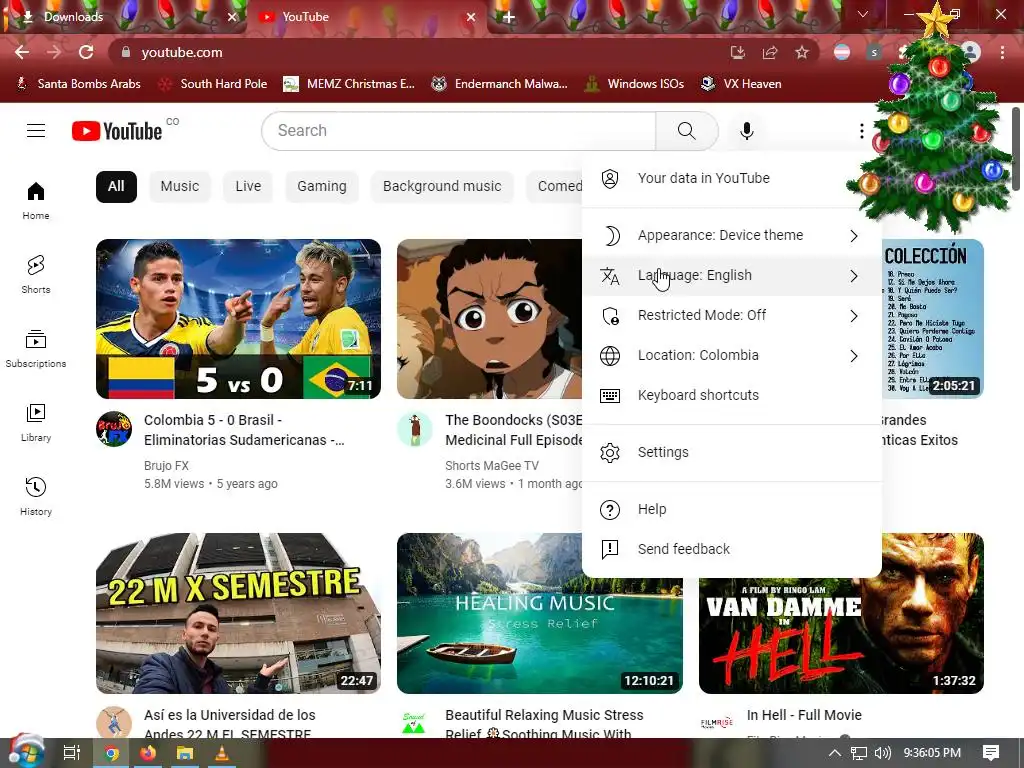1024x768 pixels.
Task: Select the Live filter chip
Action: click(x=248, y=186)
